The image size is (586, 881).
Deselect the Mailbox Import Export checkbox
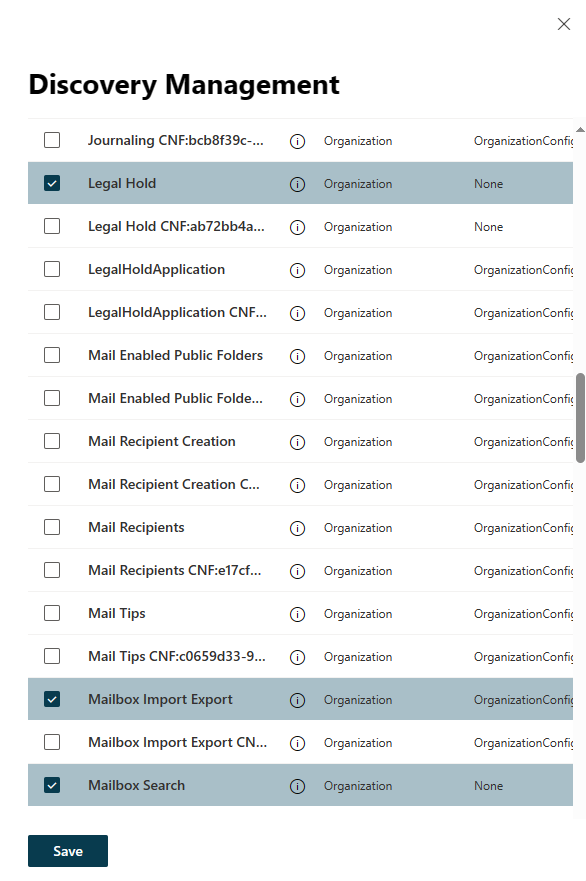(52, 699)
